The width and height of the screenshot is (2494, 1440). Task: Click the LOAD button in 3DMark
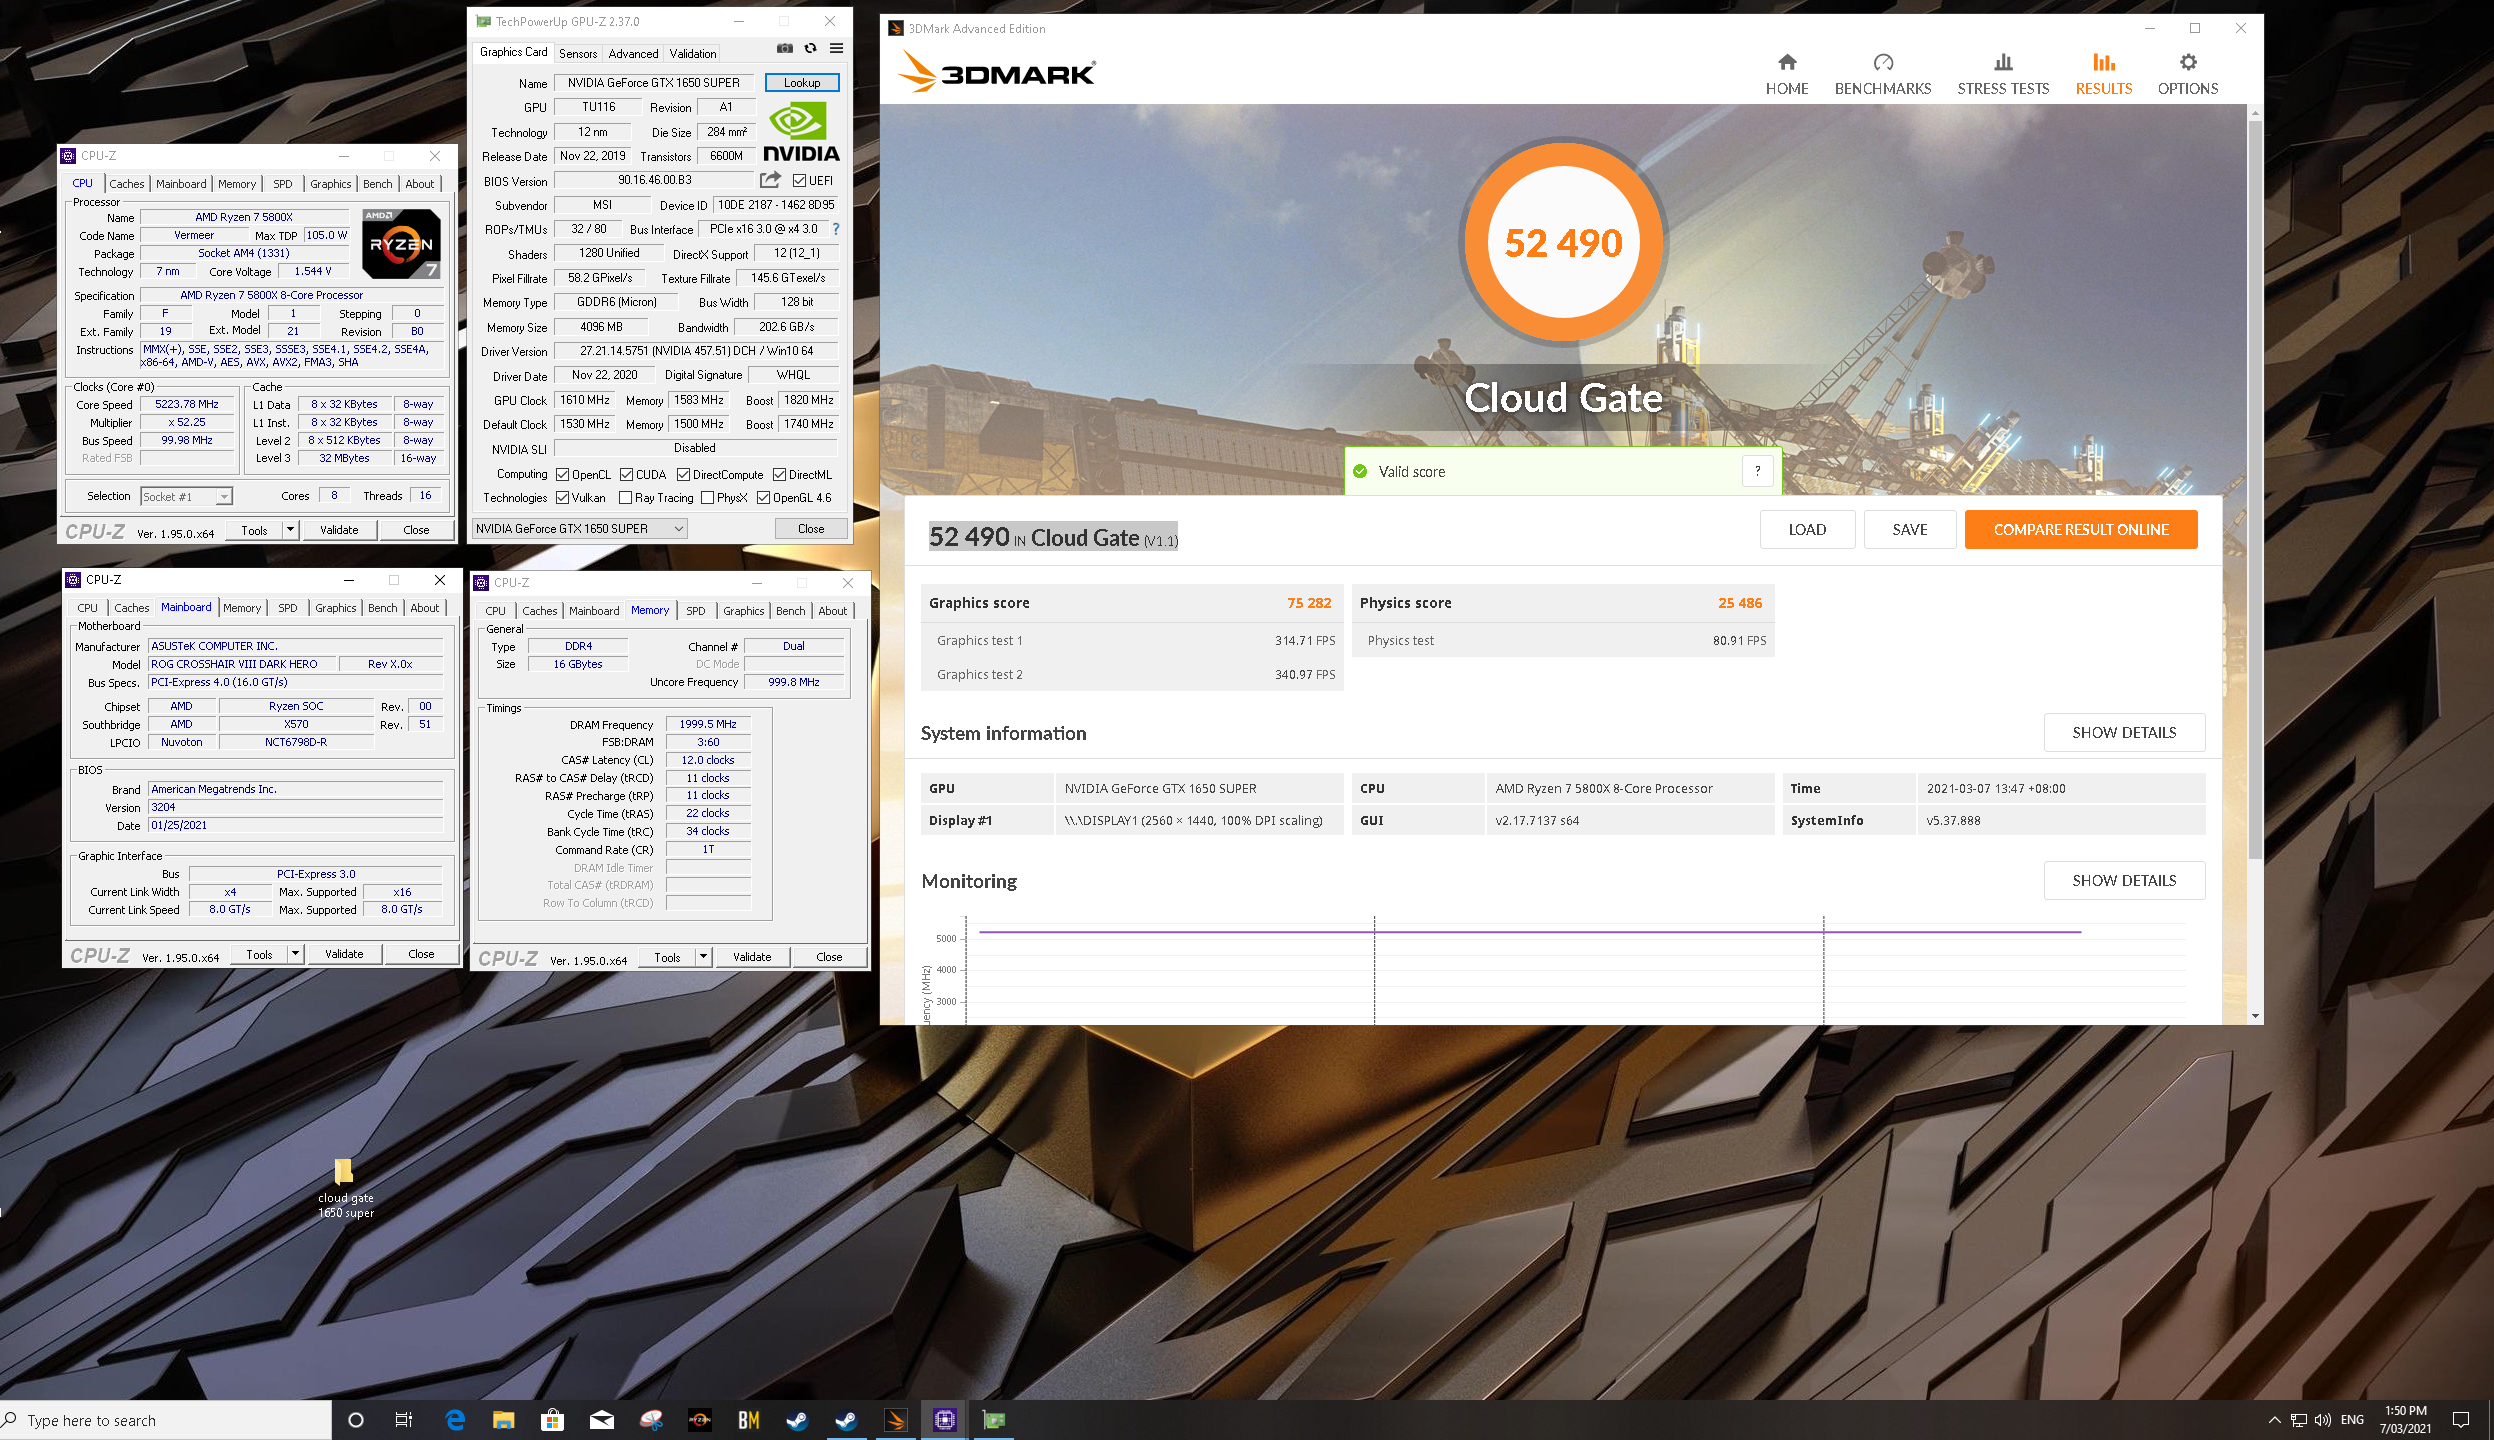(x=1807, y=530)
